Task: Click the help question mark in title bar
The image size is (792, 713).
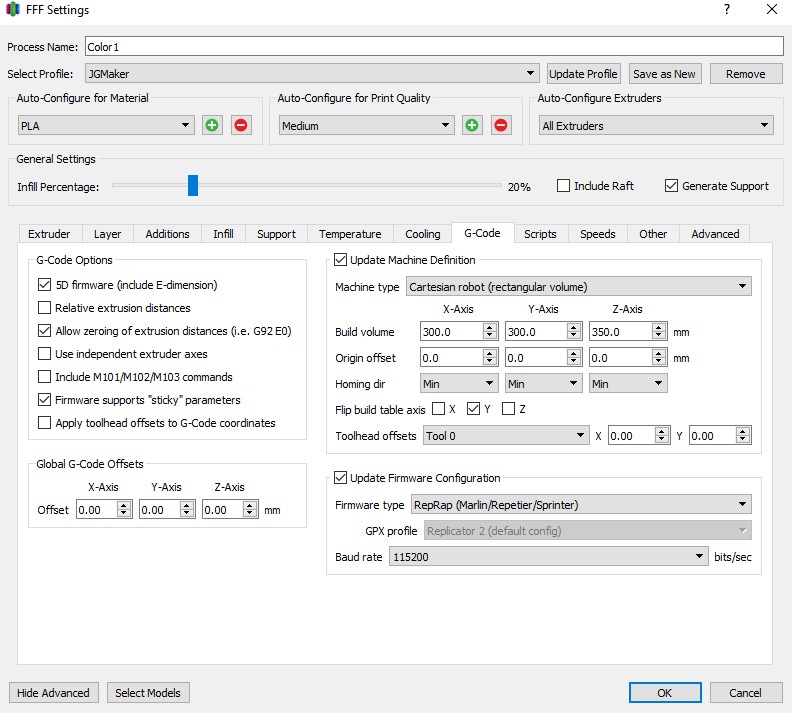Action: (x=726, y=9)
